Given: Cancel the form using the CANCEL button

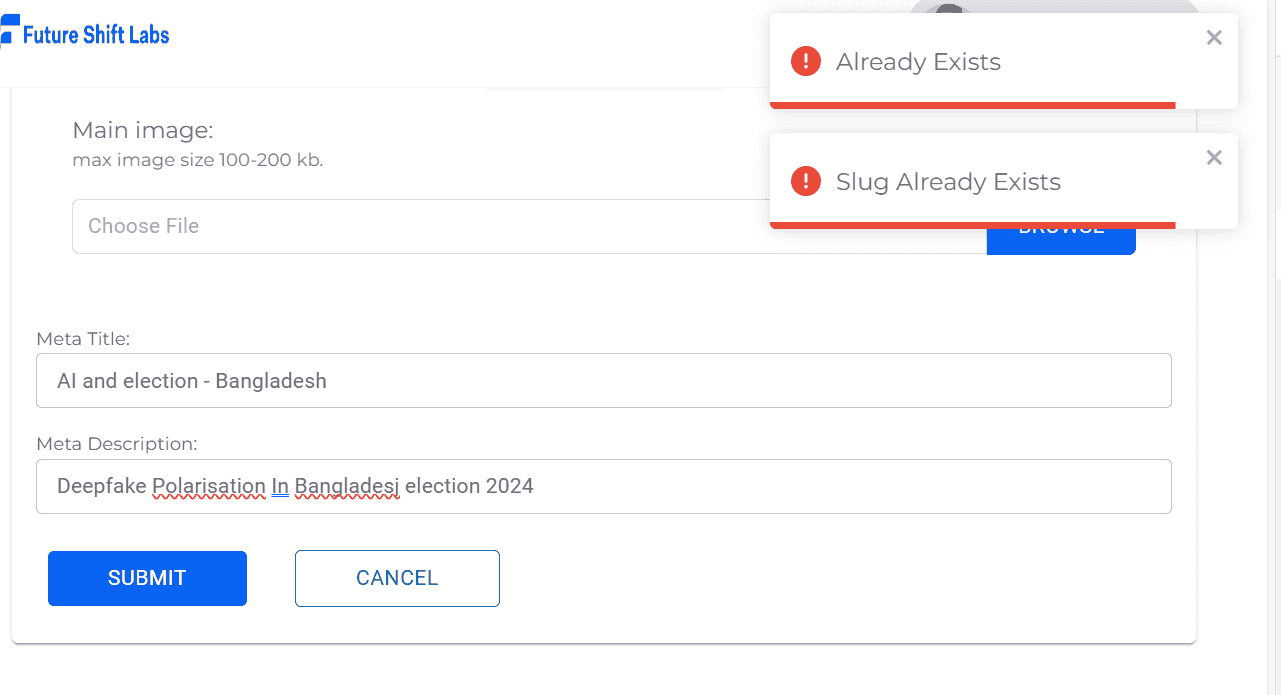Looking at the screenshot, I should coord(397,578).
